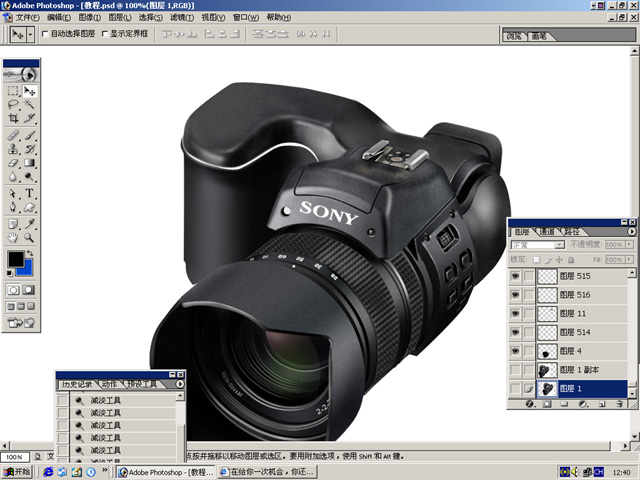Image resolution: width=640 pixels, height=480 pixels.
Task: Open the 不透明度 opacity slider arrow
Action: (x=629, y=244)
